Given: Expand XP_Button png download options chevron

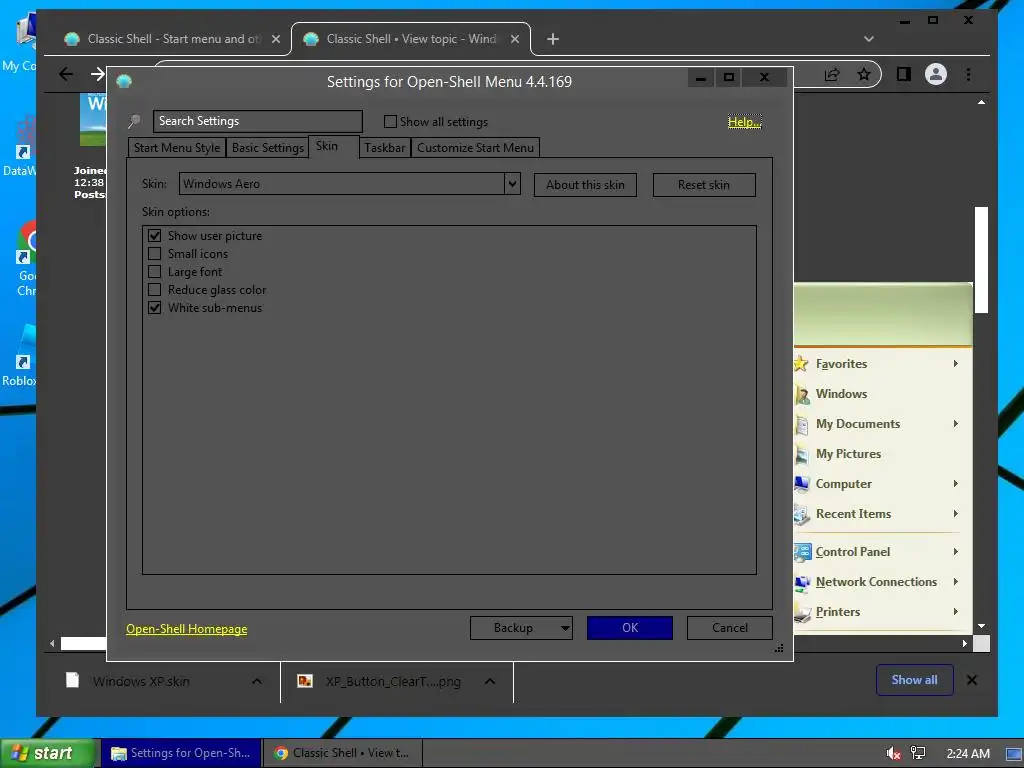Looking at the screenshot, I should tap(490, 681).
